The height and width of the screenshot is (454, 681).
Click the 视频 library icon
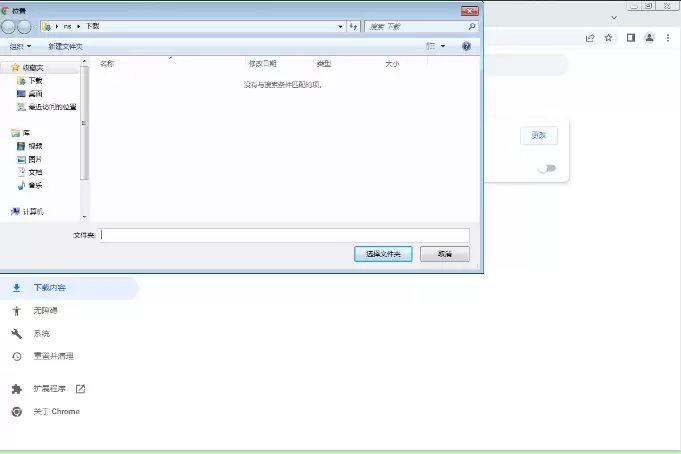[21, 146]
